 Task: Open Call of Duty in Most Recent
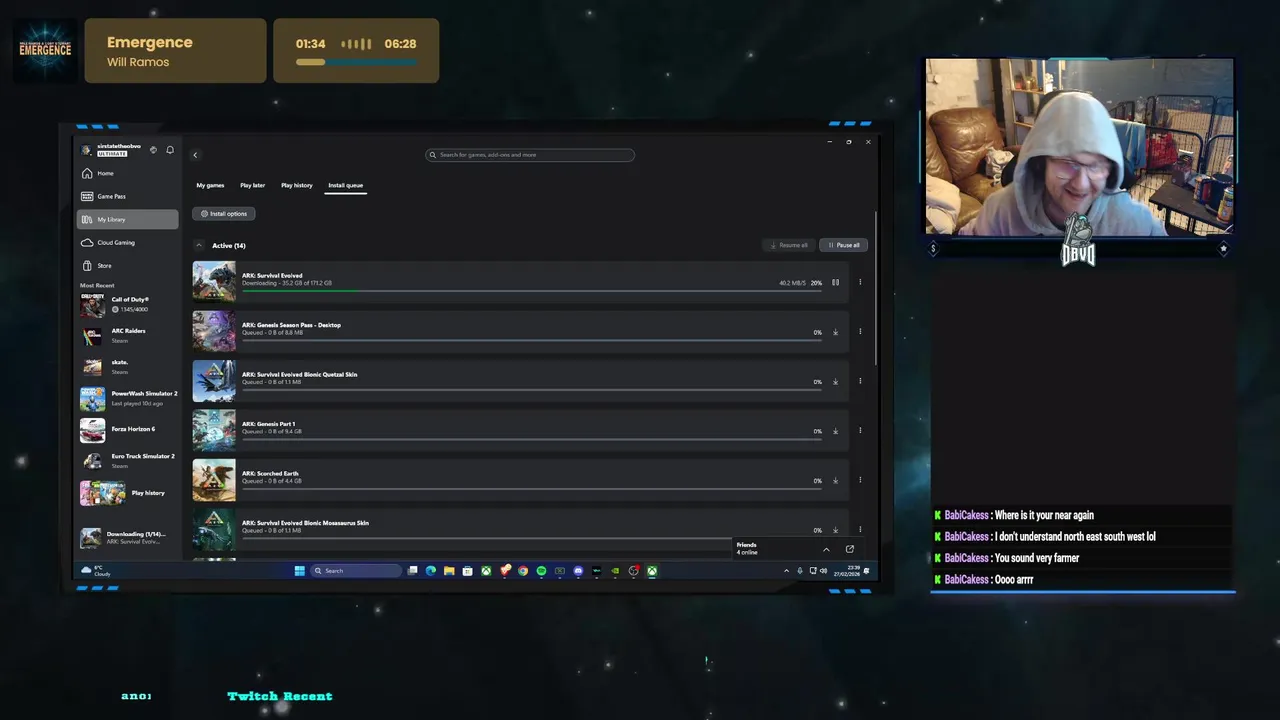[128, 305]
